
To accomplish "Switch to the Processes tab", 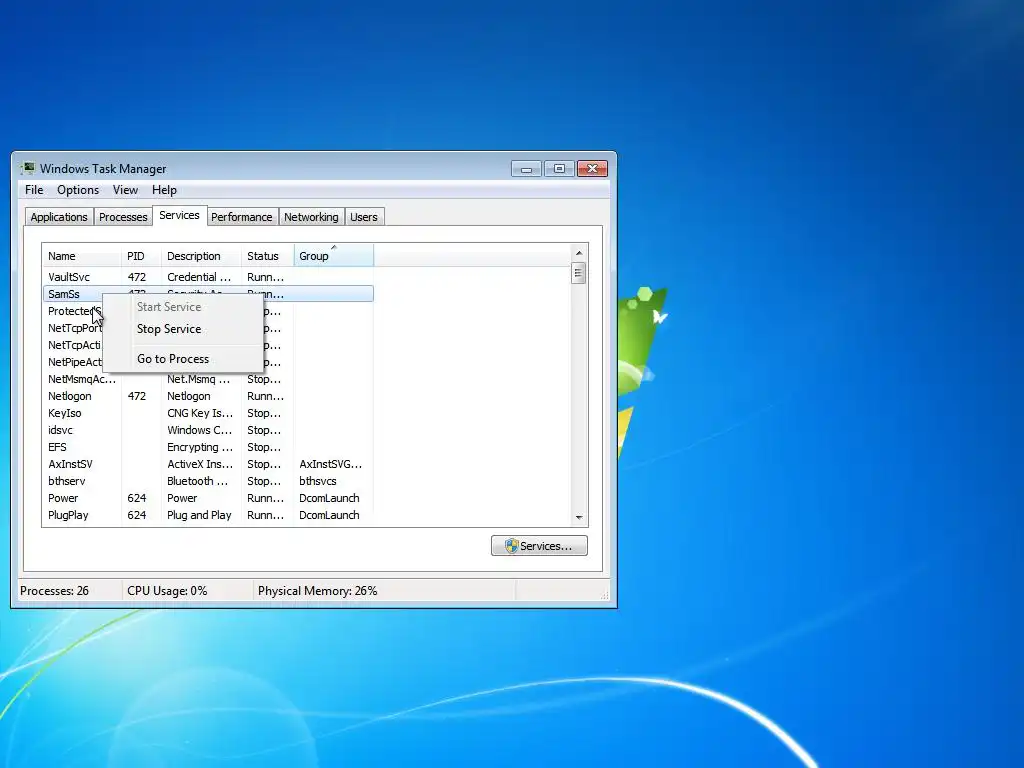I will click(123, 217).
